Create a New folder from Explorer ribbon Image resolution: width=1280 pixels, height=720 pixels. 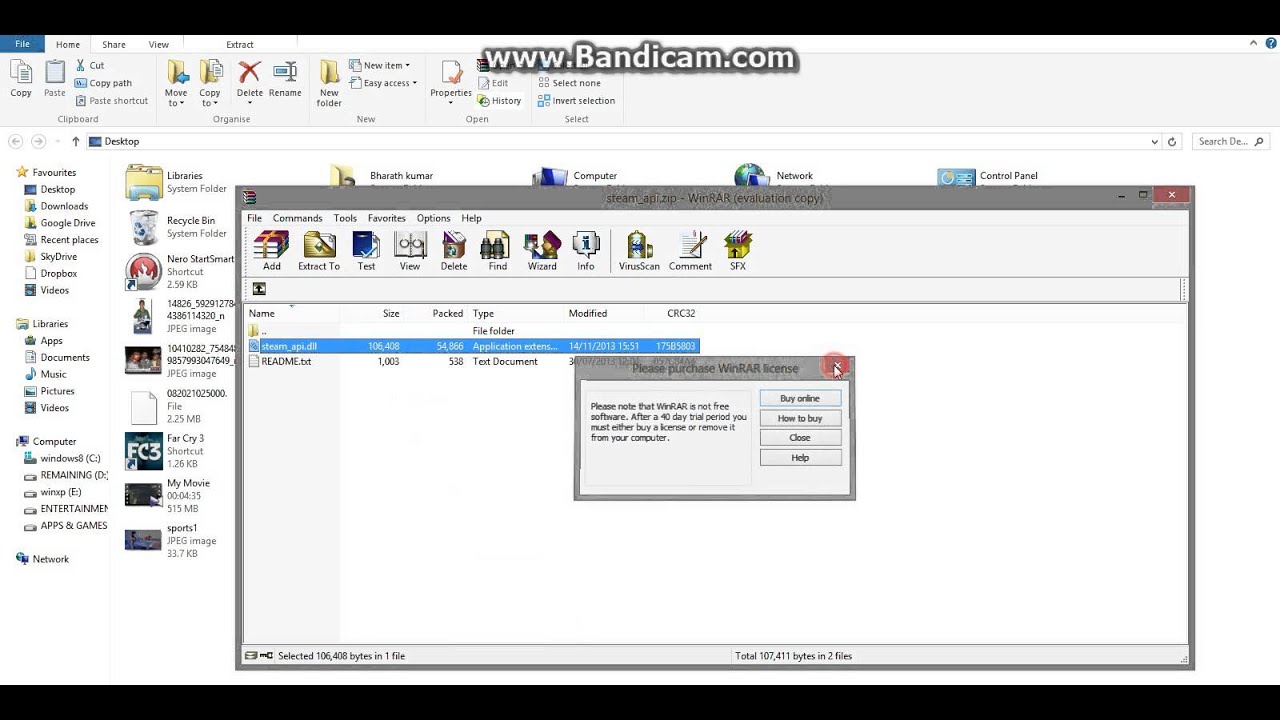[x=329, y=83]
